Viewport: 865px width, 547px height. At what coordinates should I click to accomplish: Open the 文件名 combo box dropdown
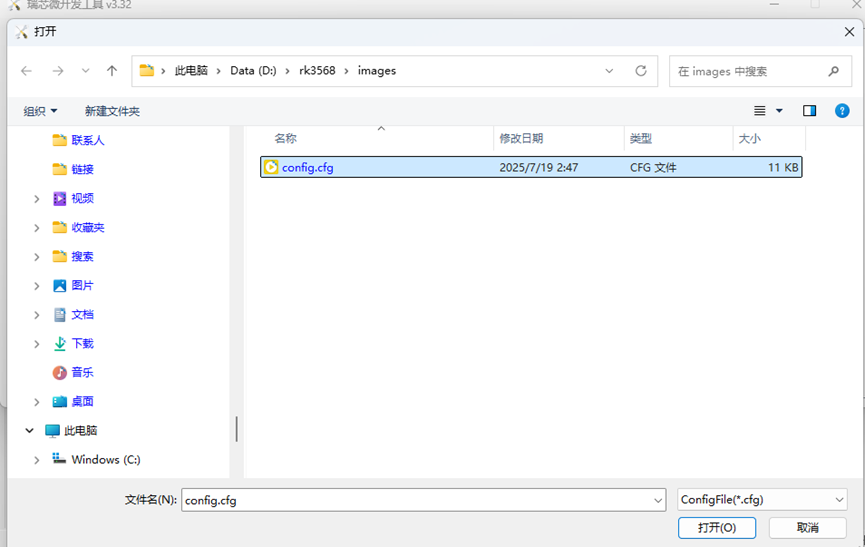(658, 500)
